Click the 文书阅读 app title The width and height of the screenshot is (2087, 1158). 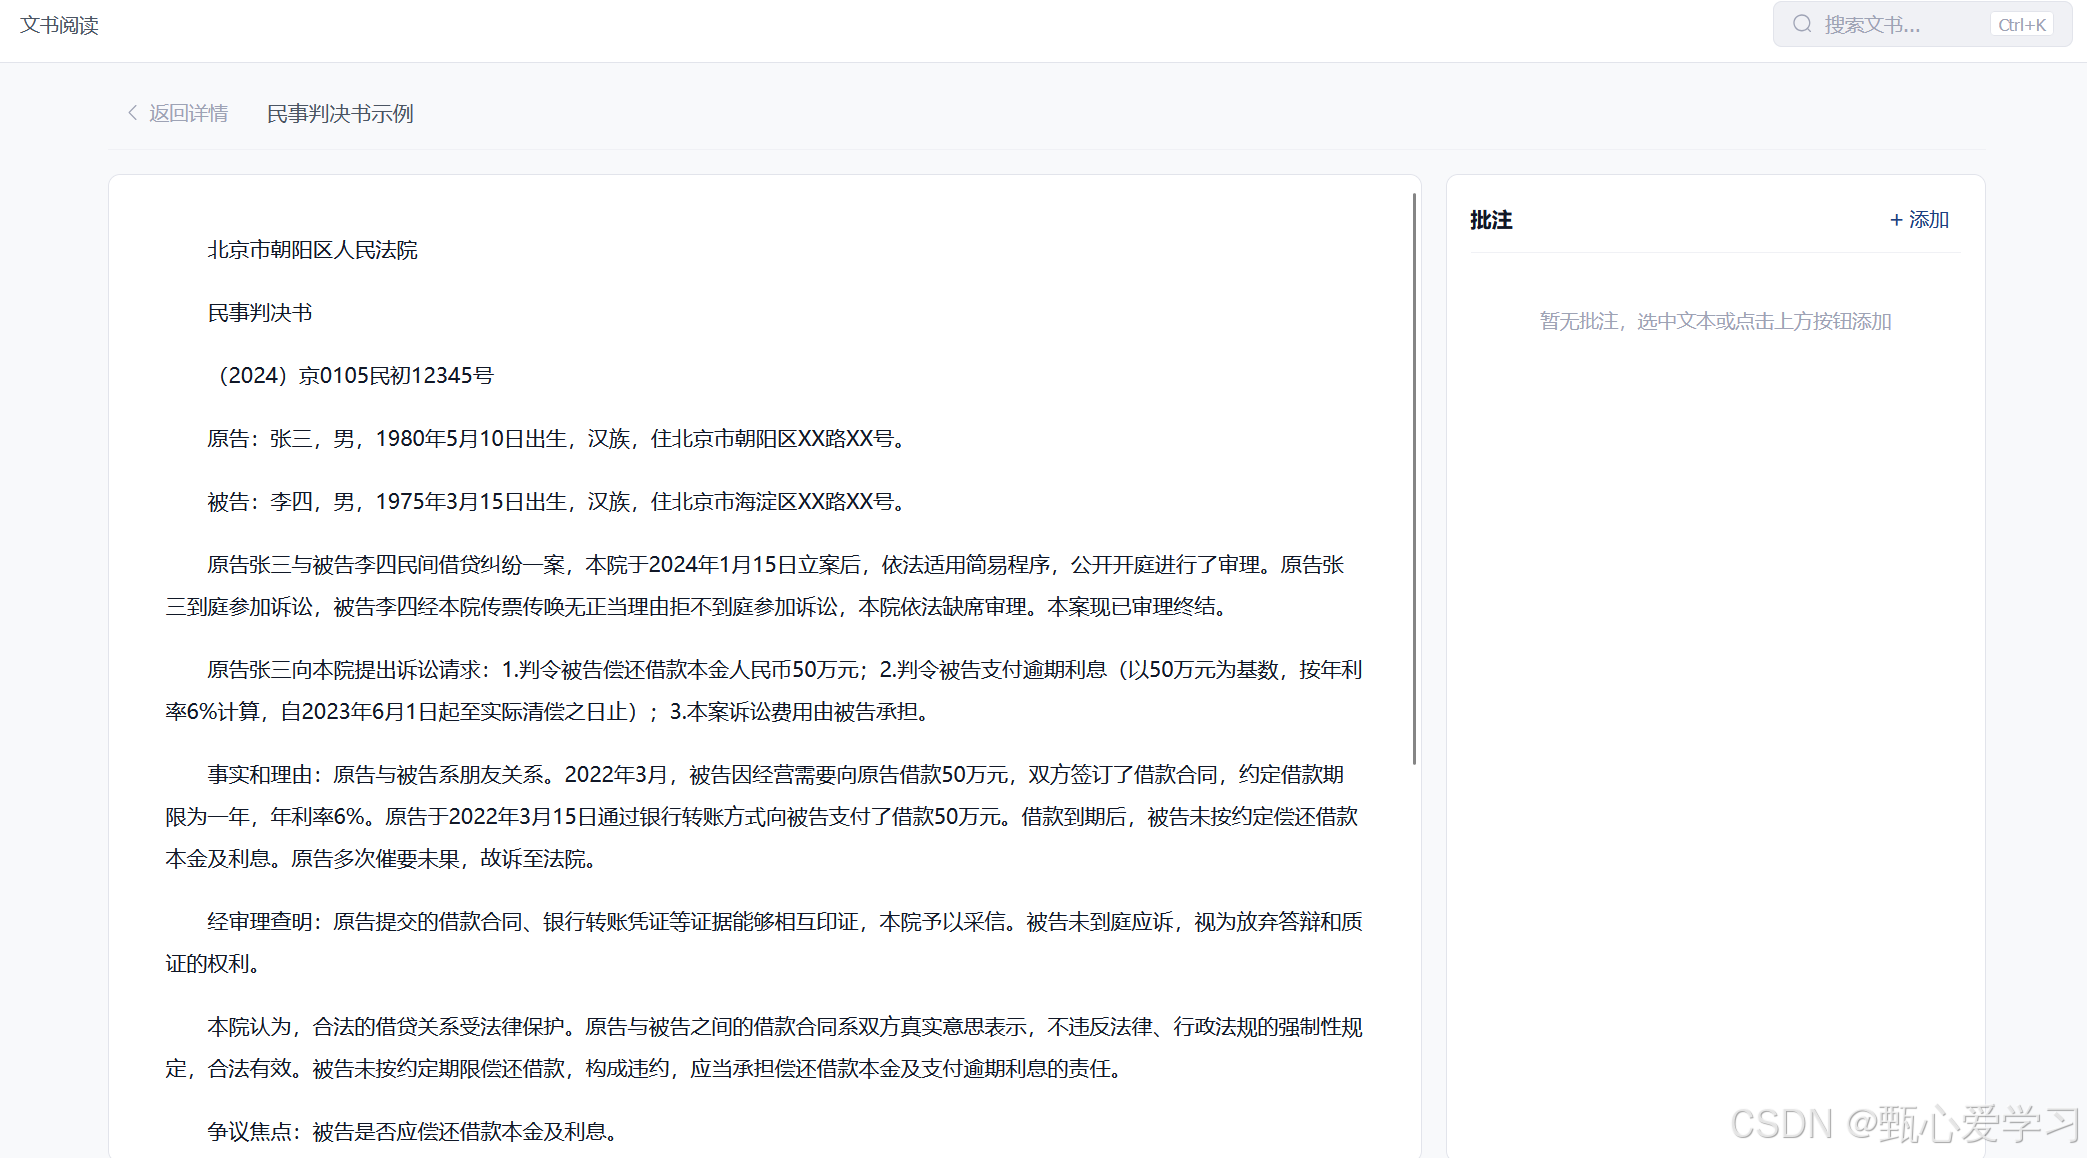click(x=59, y=25)
